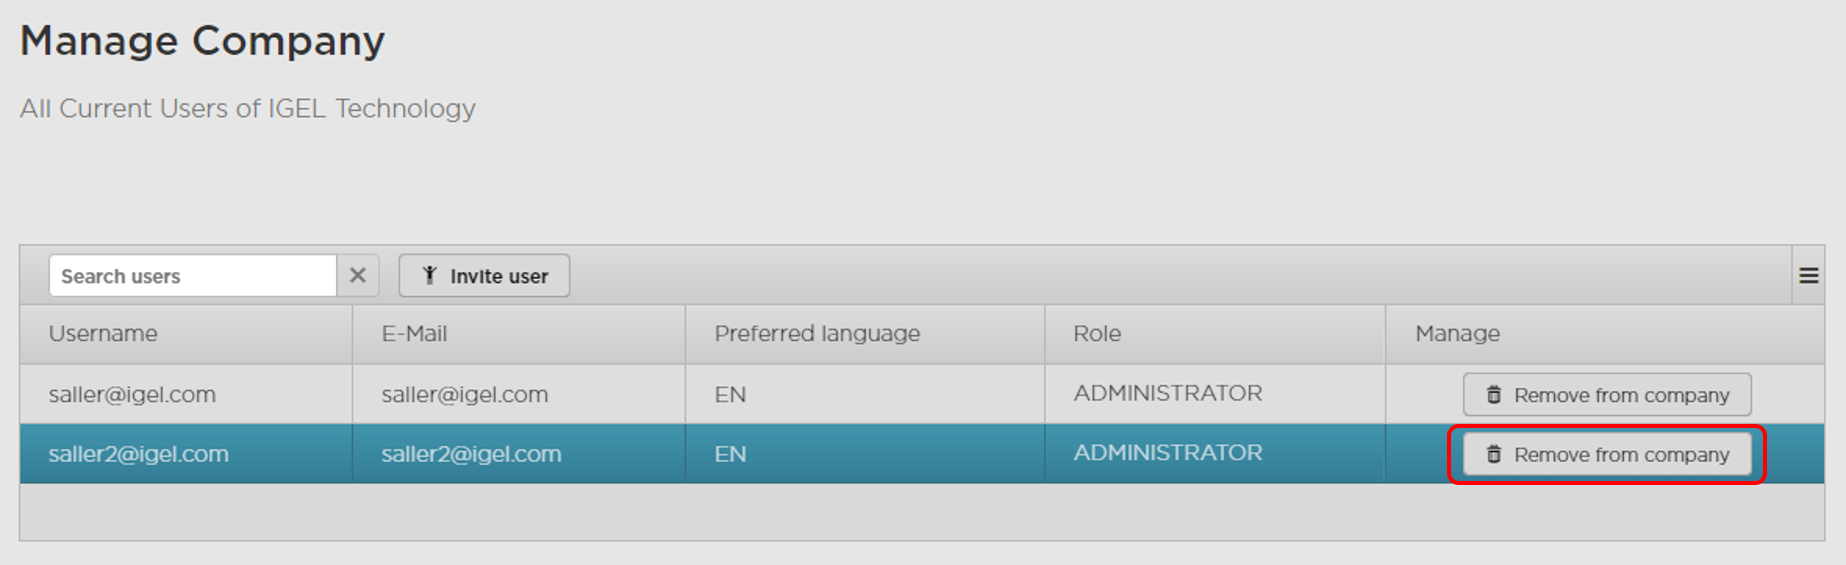Screen dimensions: 1846x565
Task: Click the EN language cell for saller@igel.com
Action: coord(730,395)
